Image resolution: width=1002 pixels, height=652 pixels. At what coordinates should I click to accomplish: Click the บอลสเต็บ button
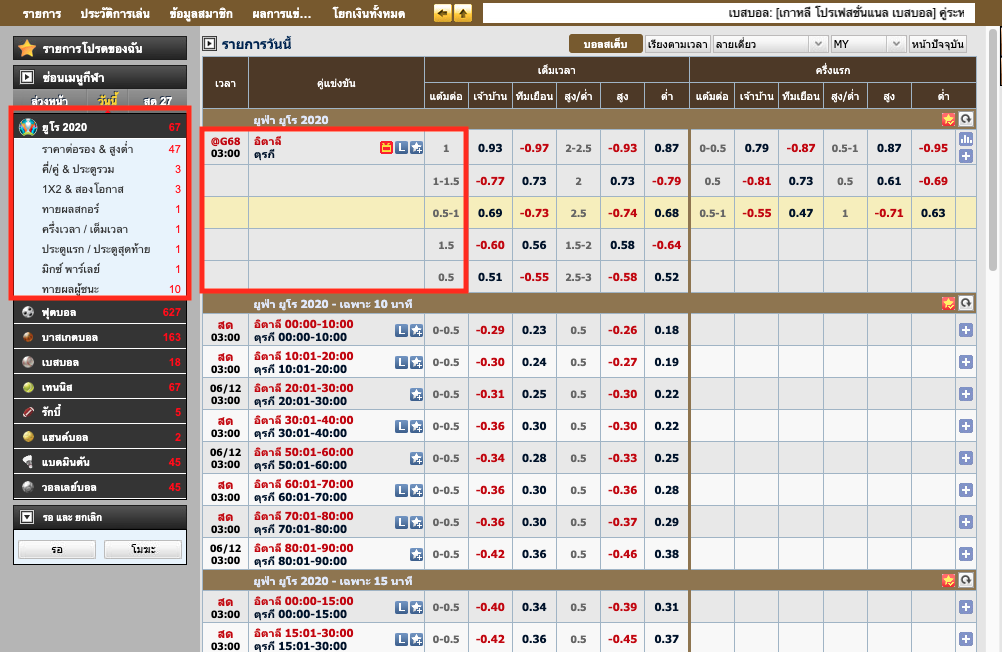click(604, 44)
